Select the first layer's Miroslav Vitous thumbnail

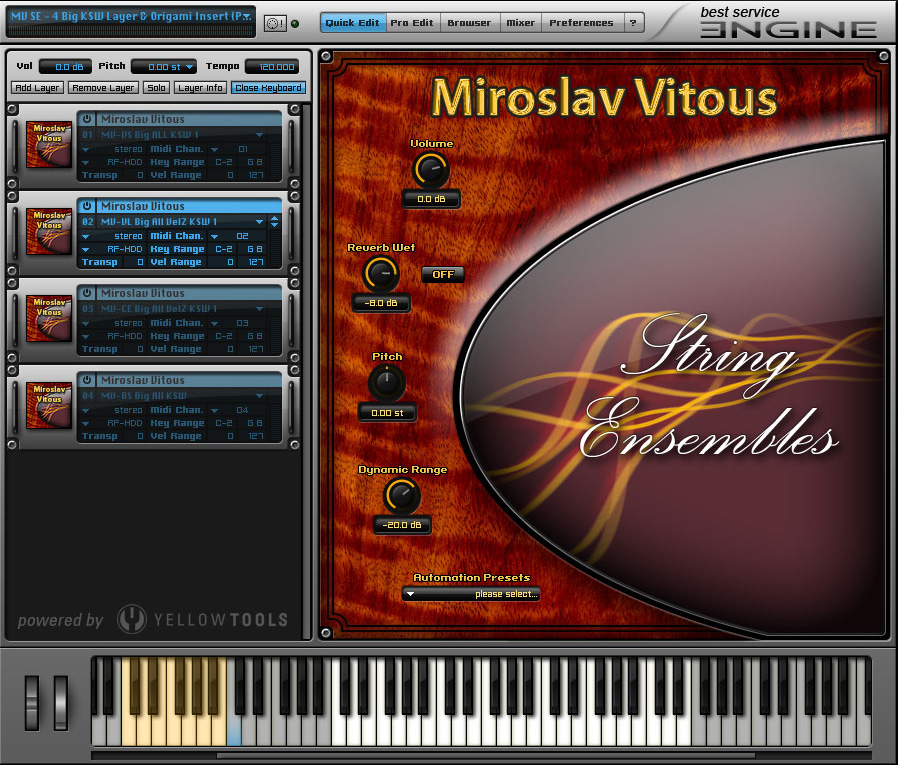tap(49, 144)
